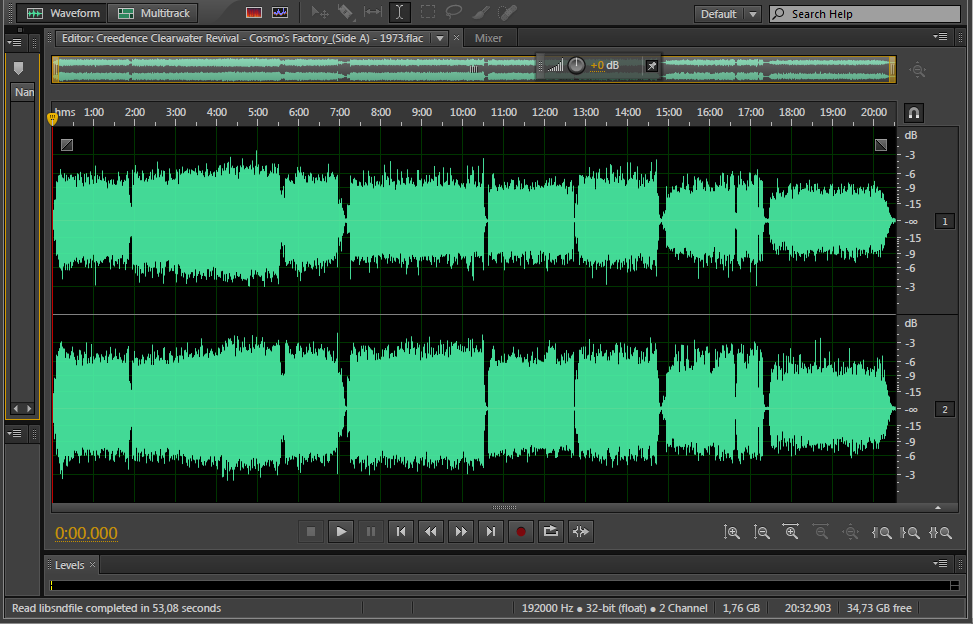Viewport: 973px width, 624px height.
Task: Zoom in at out point
Action: (910, 532)
